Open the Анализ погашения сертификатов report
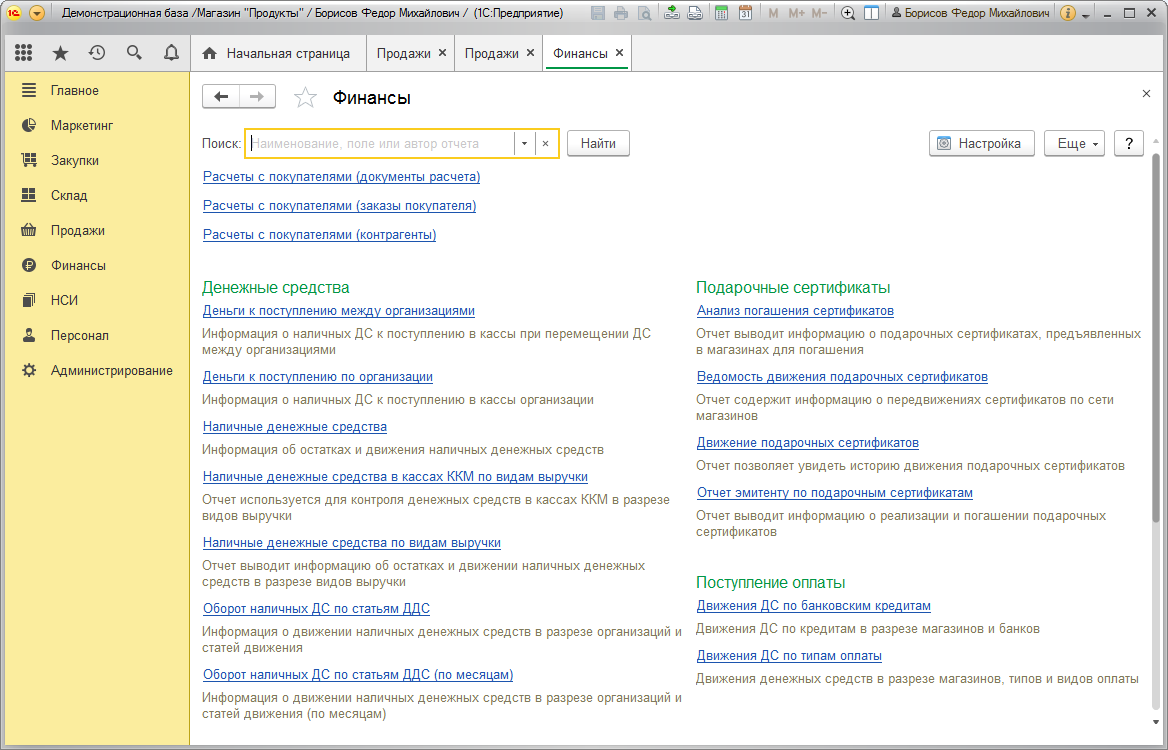Image resolution: width=1168 pixels, height=750 pixels. (795, 311)
